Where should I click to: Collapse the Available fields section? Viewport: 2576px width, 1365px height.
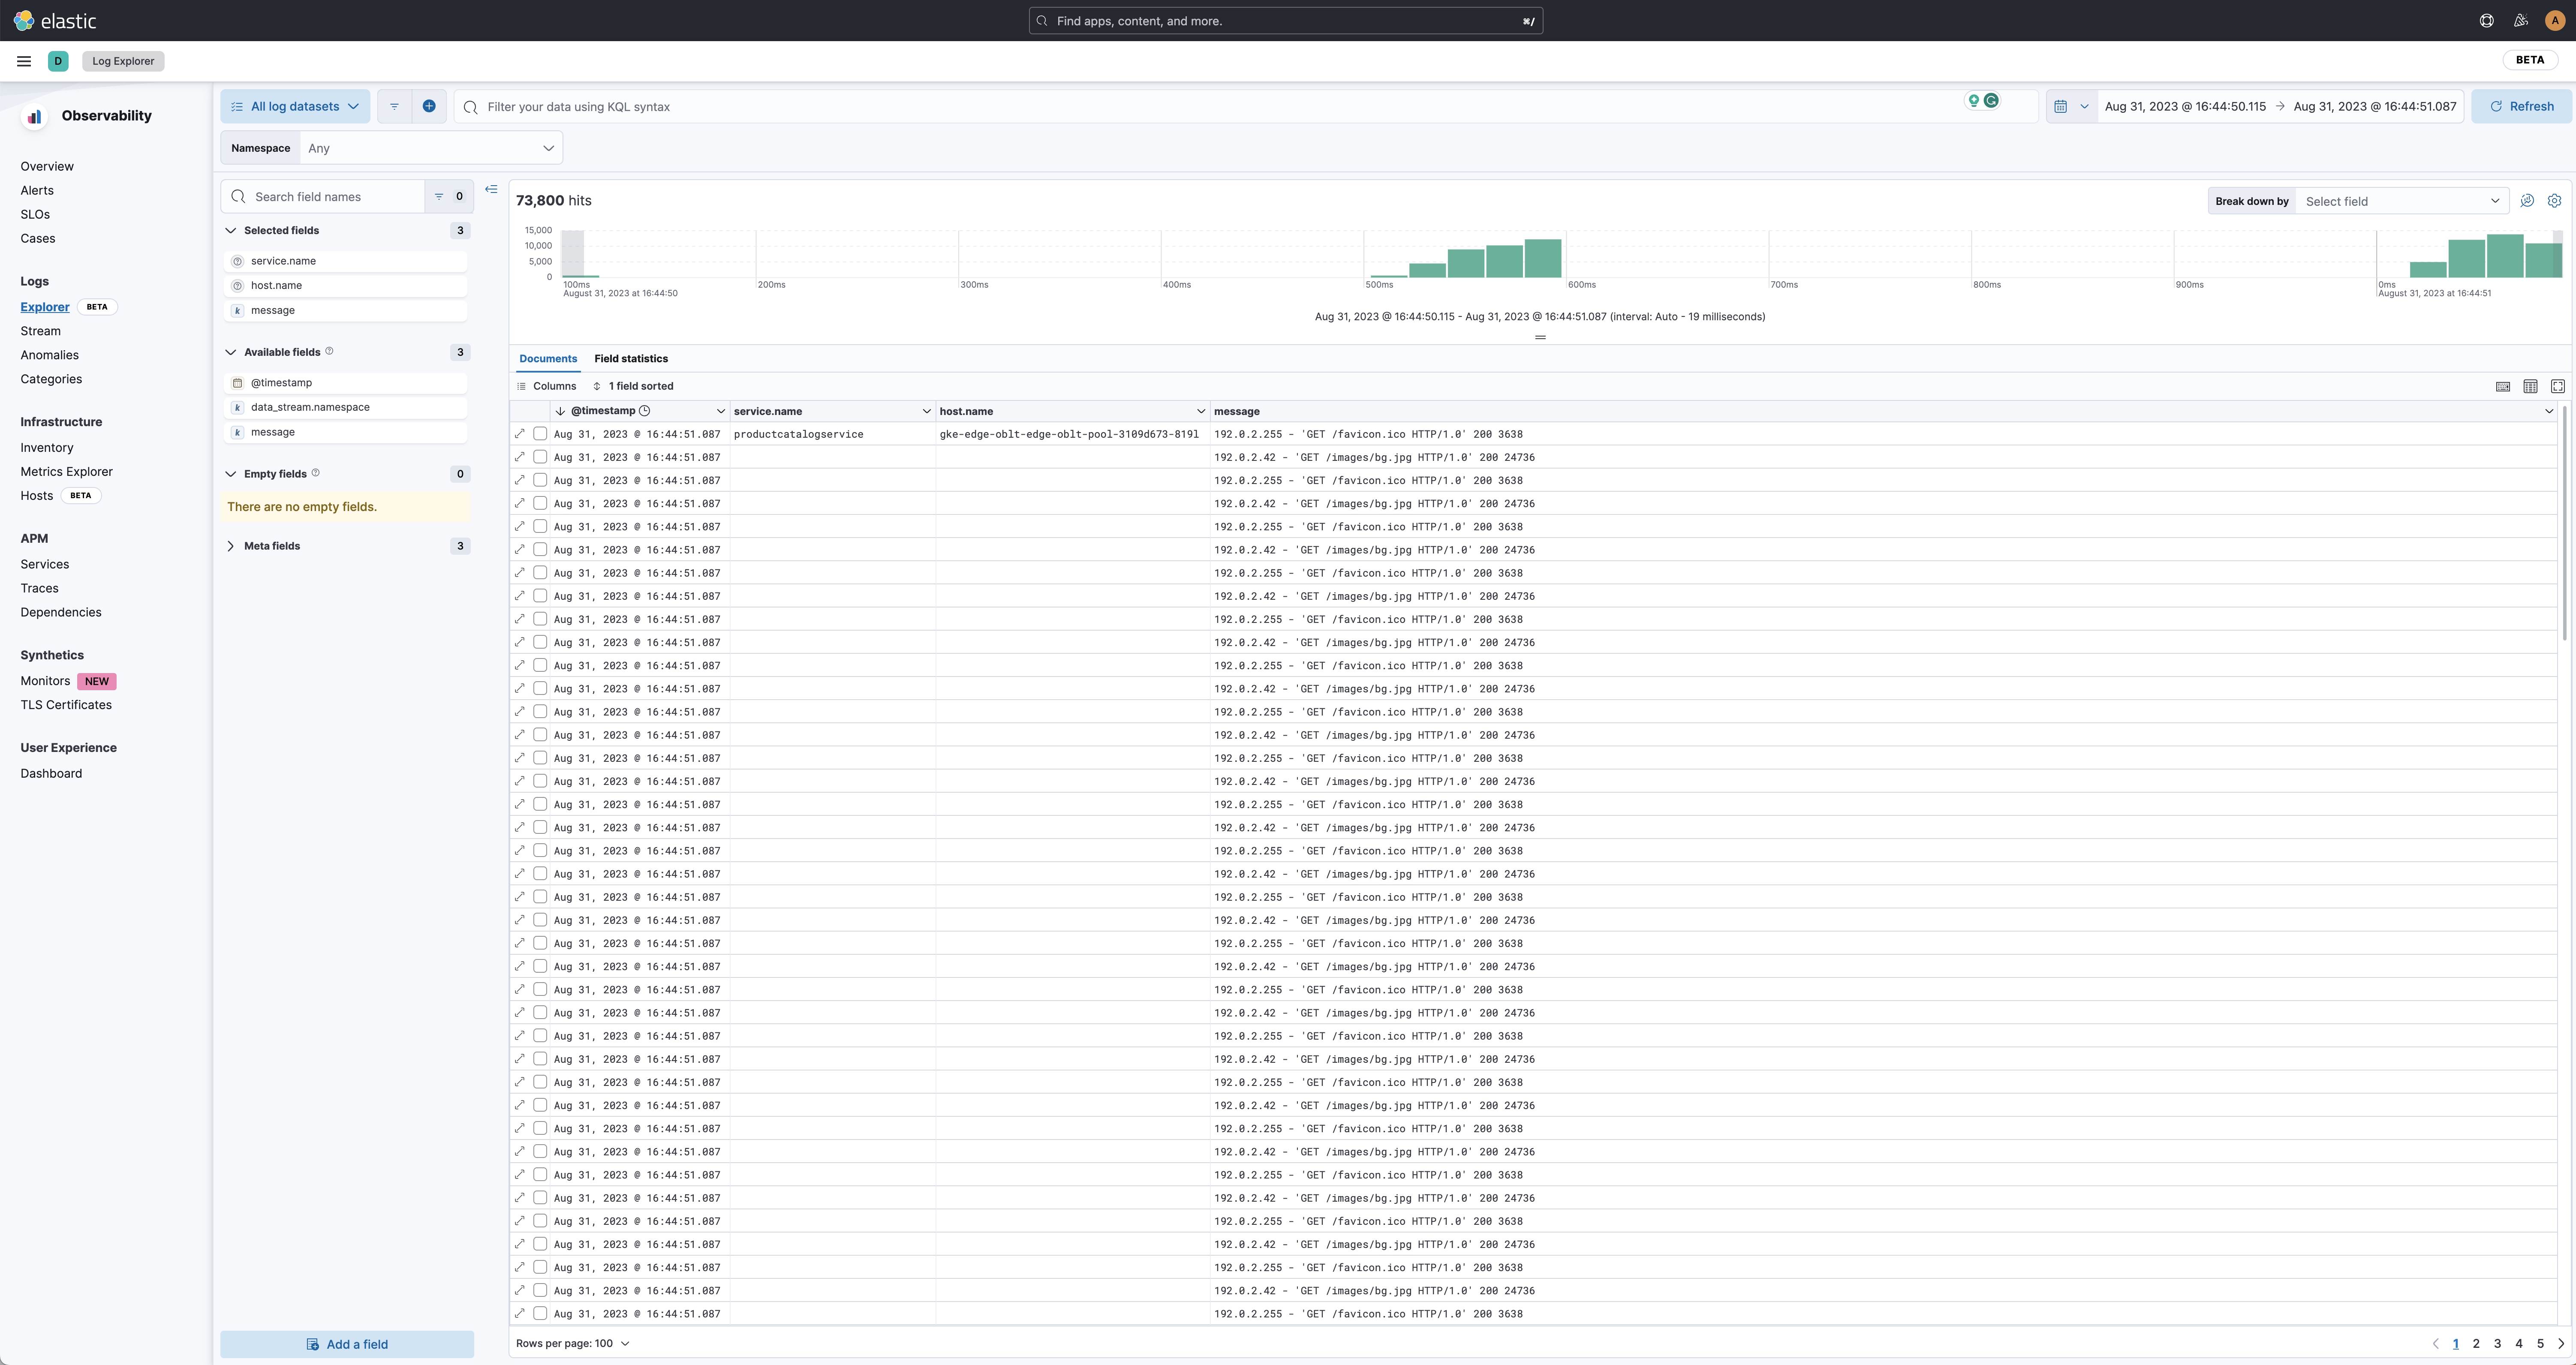(x=231, y=352)
